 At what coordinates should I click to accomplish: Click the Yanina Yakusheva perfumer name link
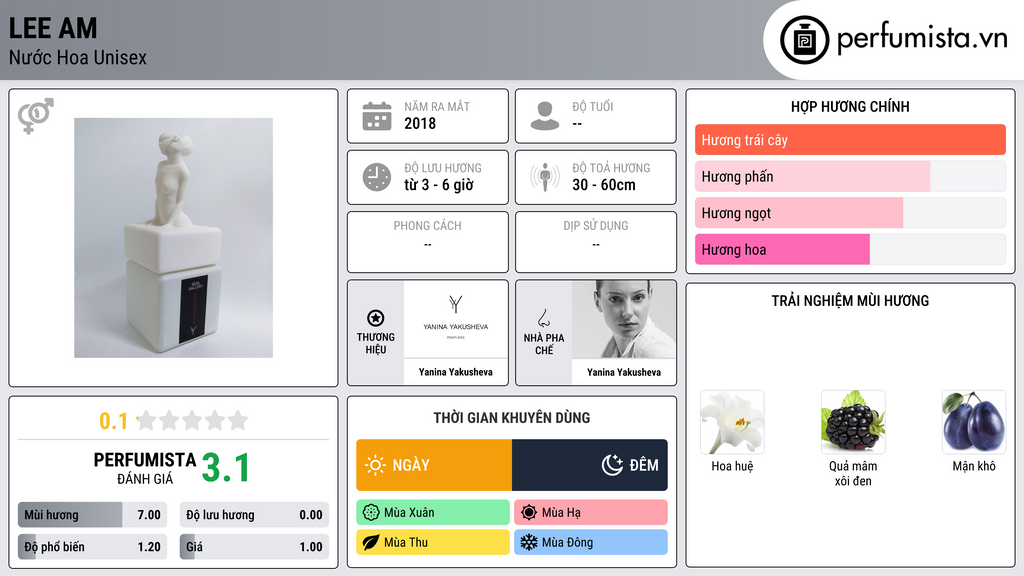624,372
